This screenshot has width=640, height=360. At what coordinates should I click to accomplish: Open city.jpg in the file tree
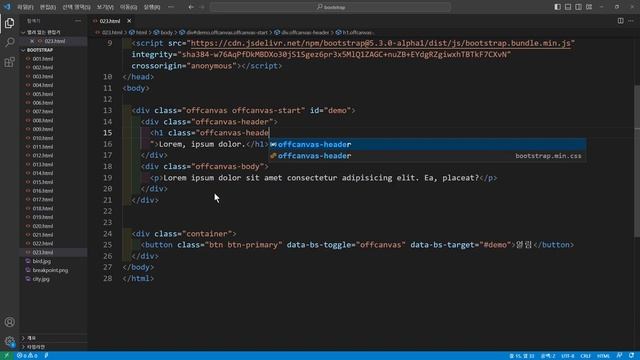click(x=53, y=279)
